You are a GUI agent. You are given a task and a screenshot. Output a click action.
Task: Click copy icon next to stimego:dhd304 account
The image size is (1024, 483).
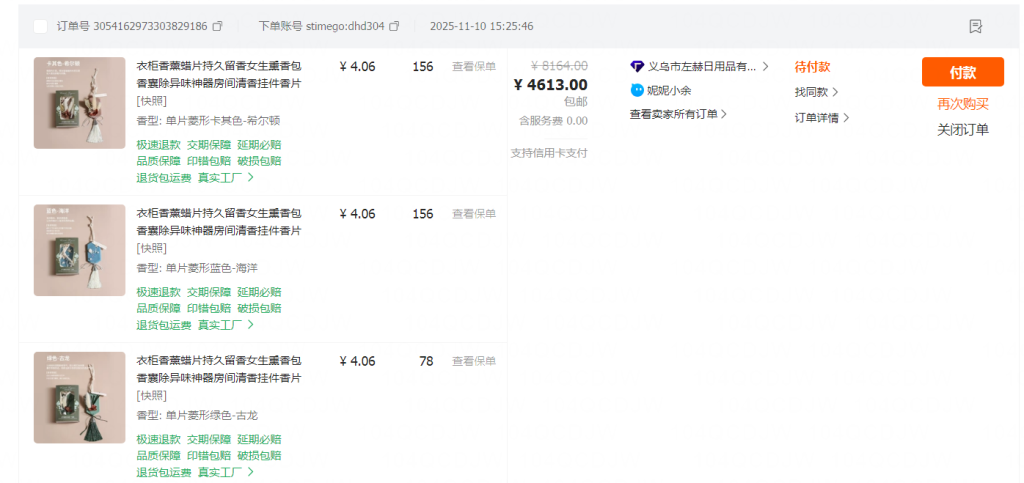click(394, 26)
